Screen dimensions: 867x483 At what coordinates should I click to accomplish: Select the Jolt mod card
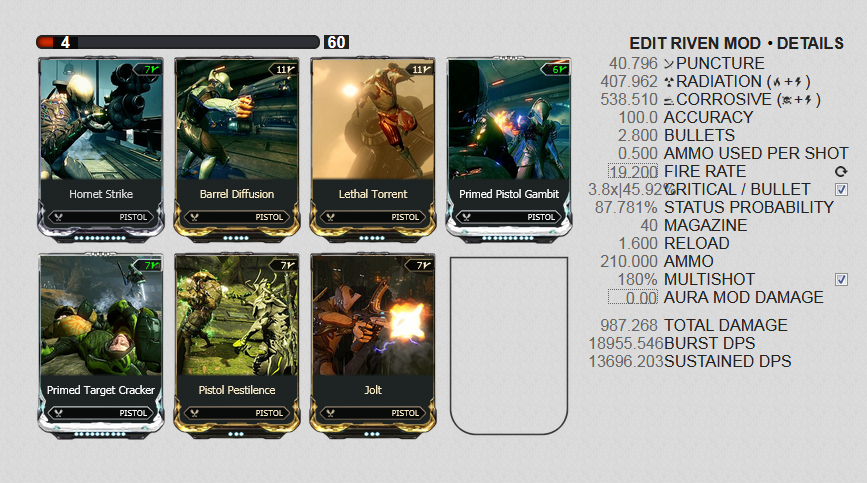pyautogui.click(x=373, y=345)
